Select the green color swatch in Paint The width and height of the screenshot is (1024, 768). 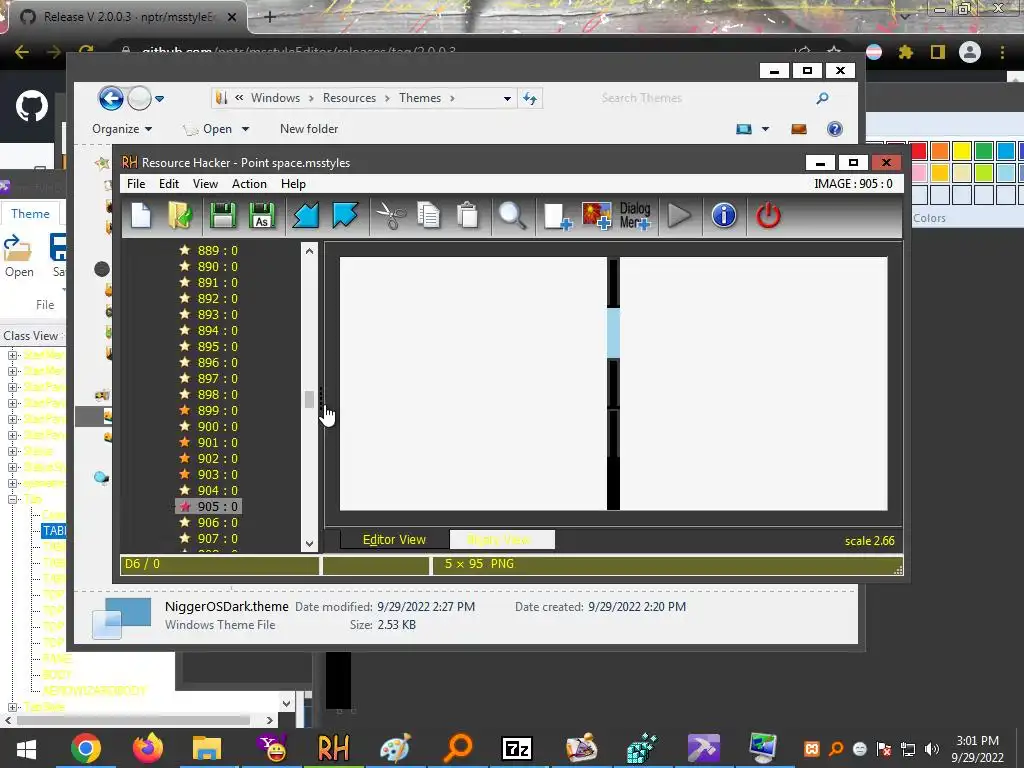[984, 151]
